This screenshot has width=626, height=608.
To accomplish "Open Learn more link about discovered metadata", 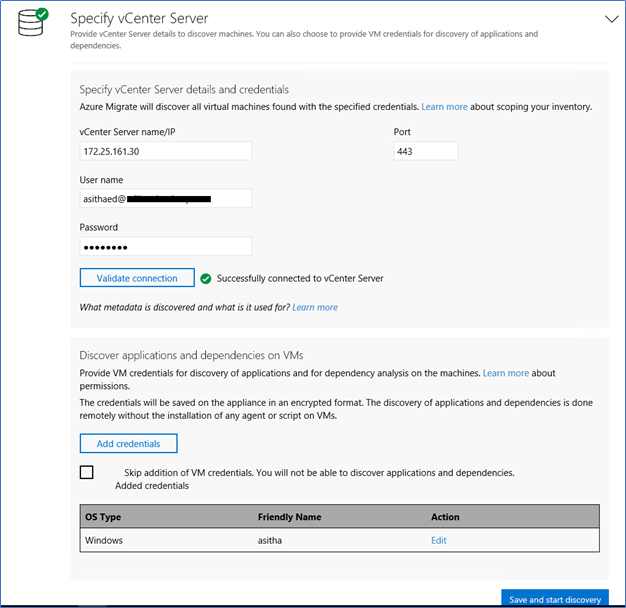I will coord(315,307).
